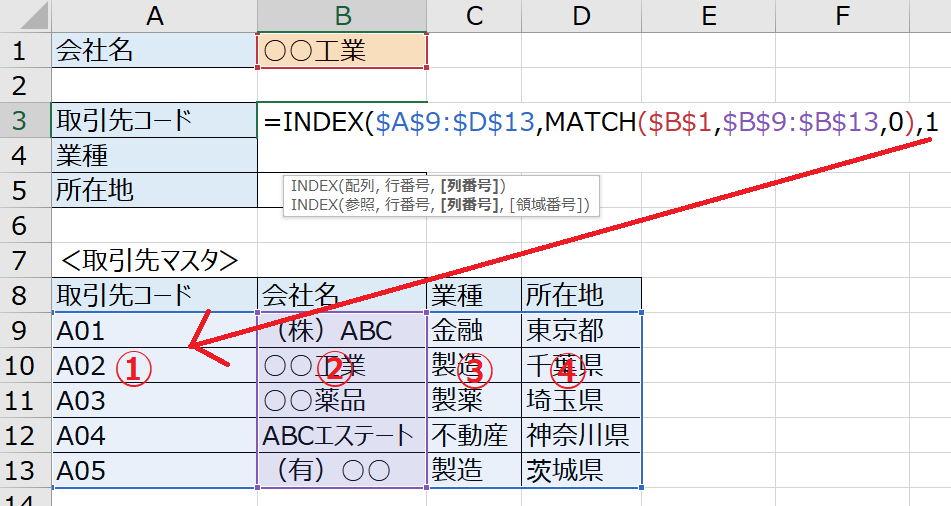
Task: Click cell ABCエステート
Action: tap(342, 436)
